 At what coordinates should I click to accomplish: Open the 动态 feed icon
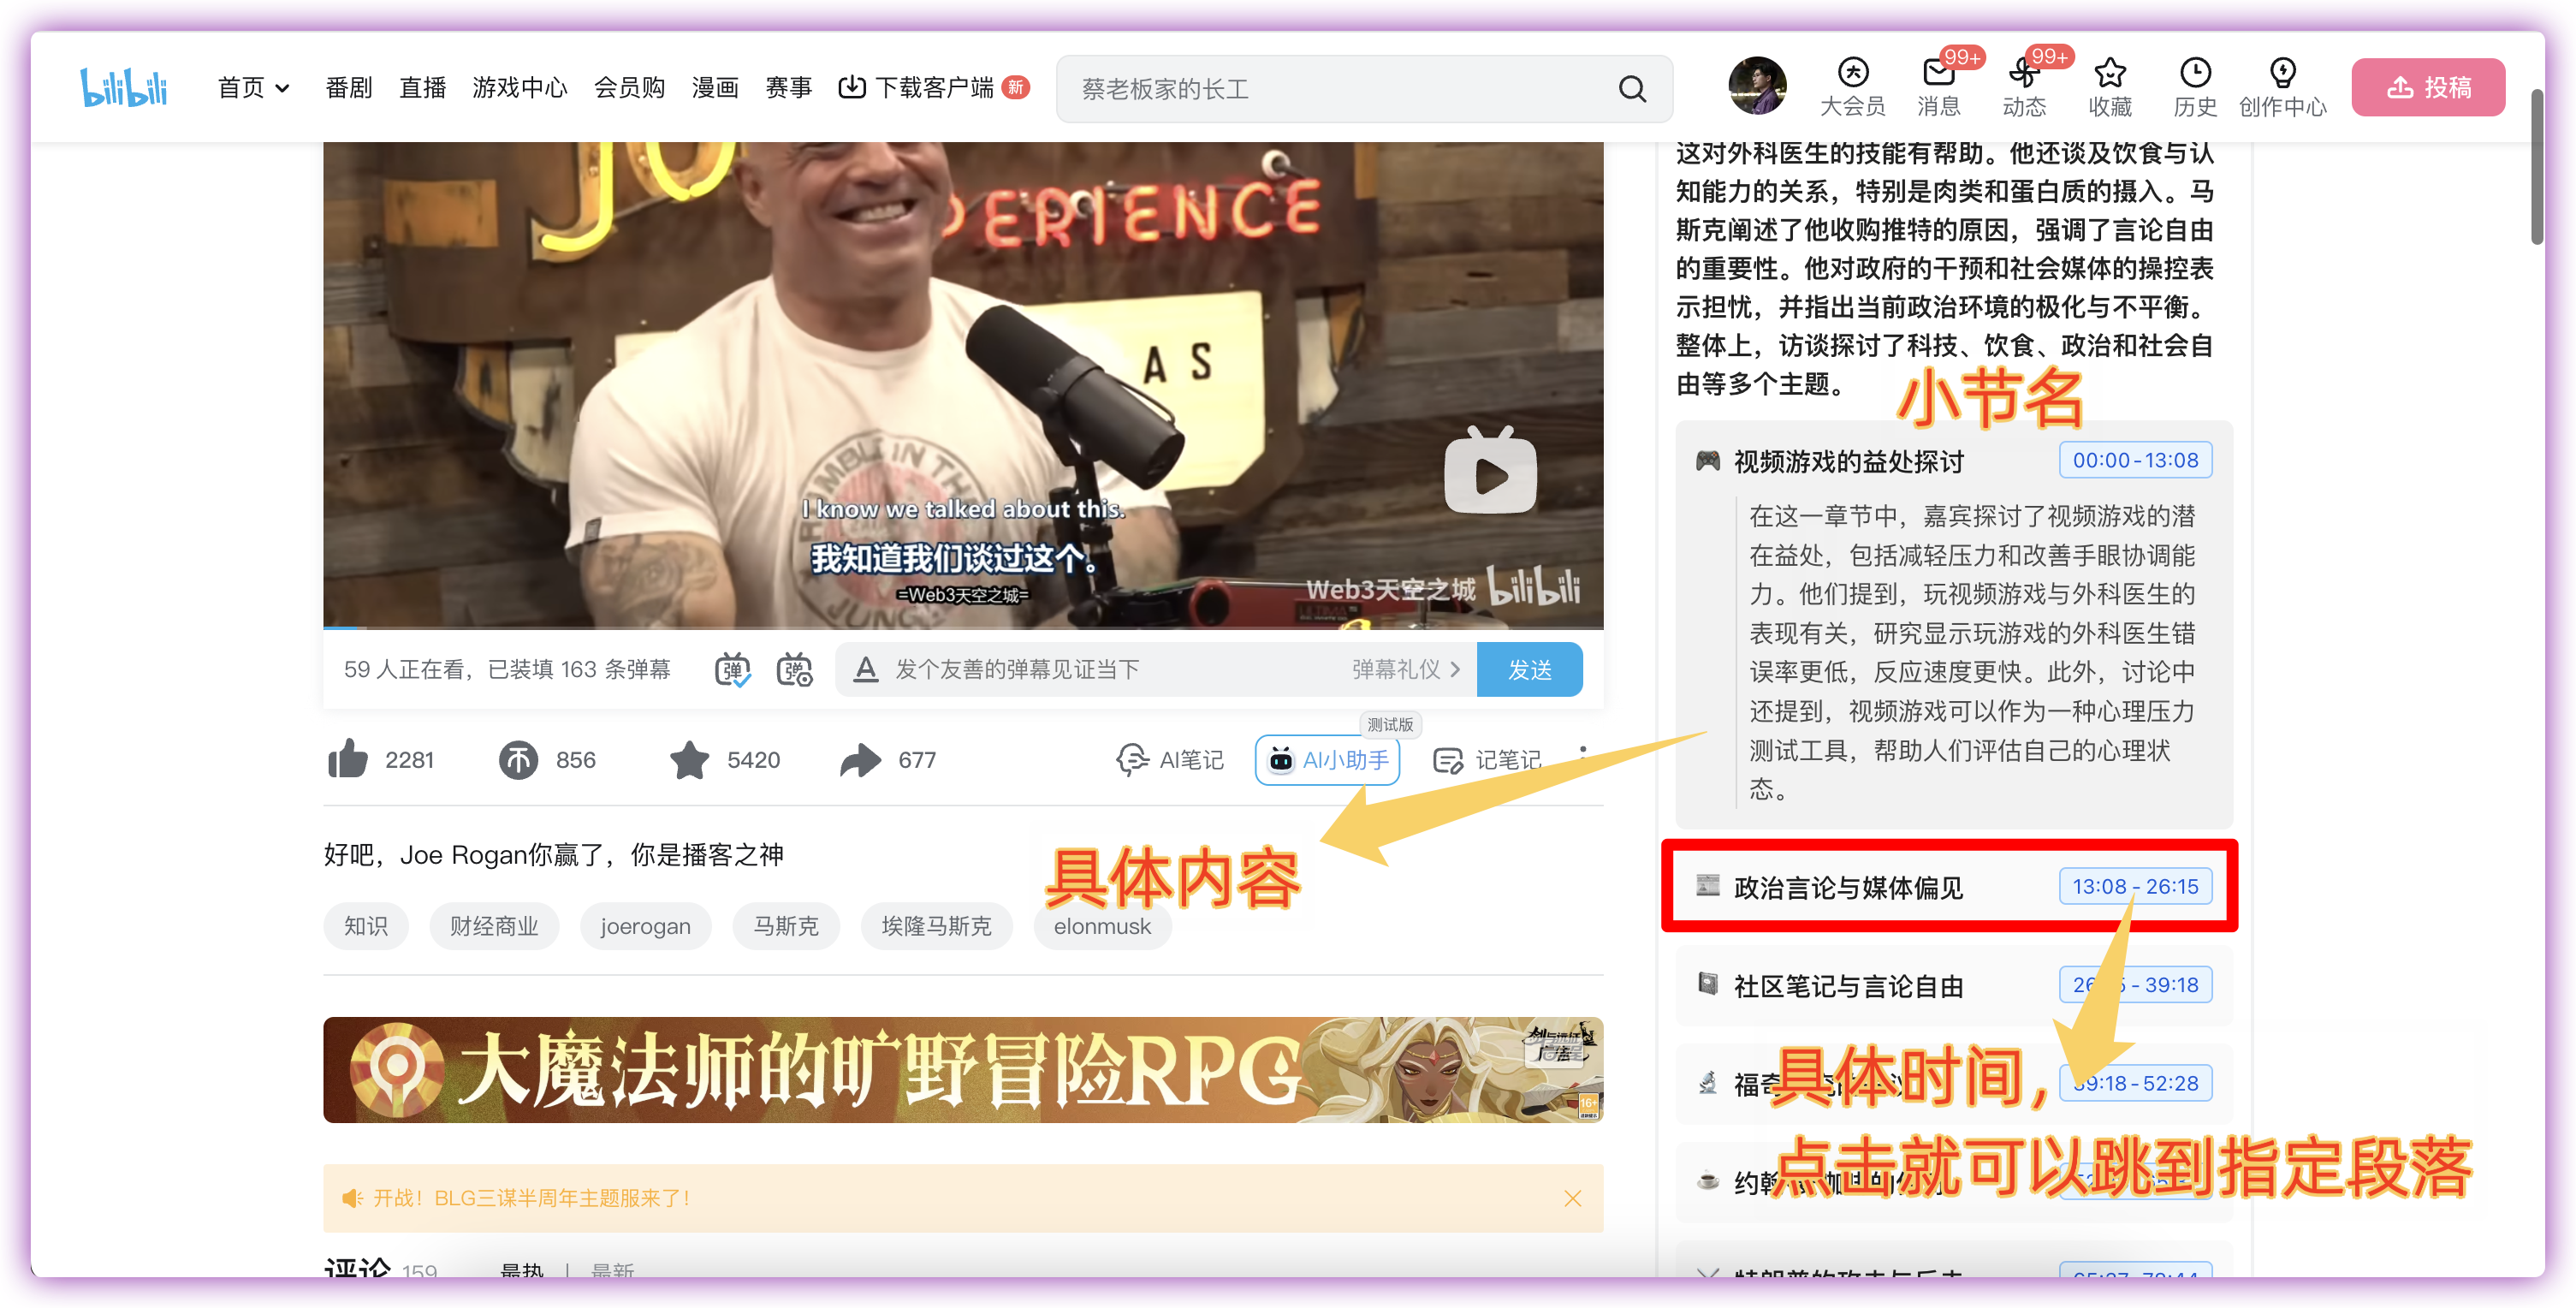[x=2024, y=87]
